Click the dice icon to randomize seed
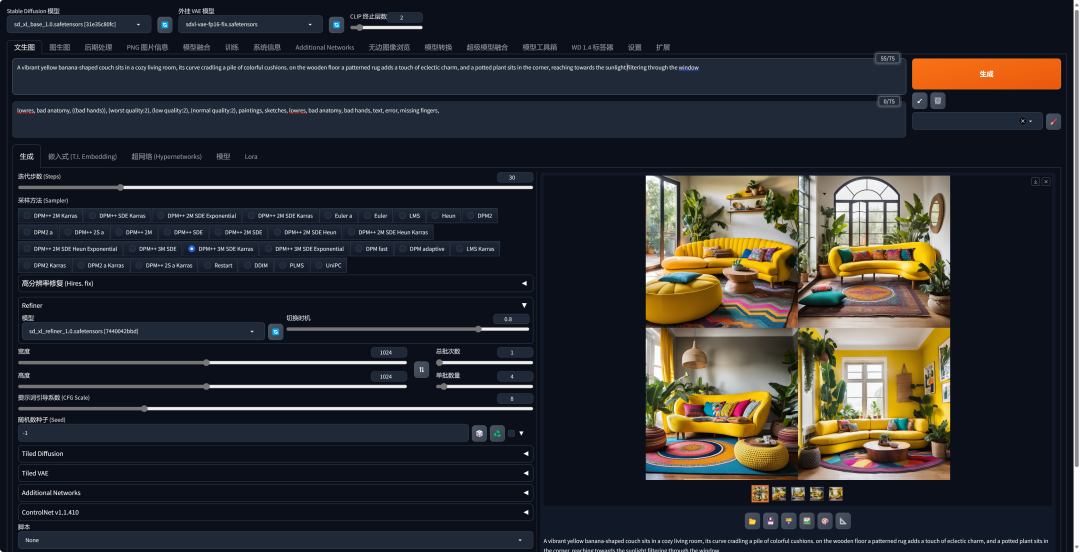The width and height of the screenshot is (1080, 552). [479, 433]
